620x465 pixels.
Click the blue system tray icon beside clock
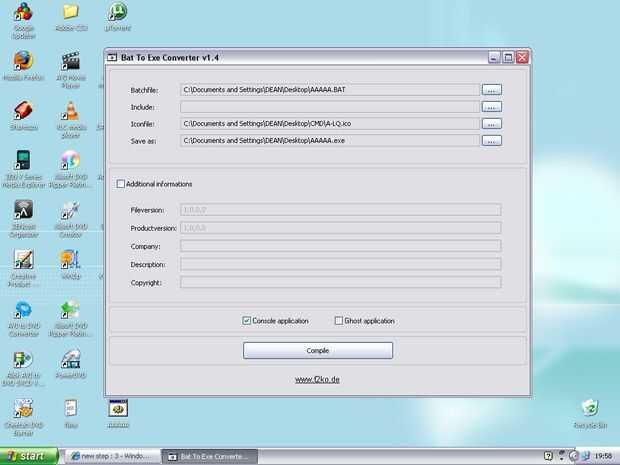pyautogui.click(x=586, y=456)
